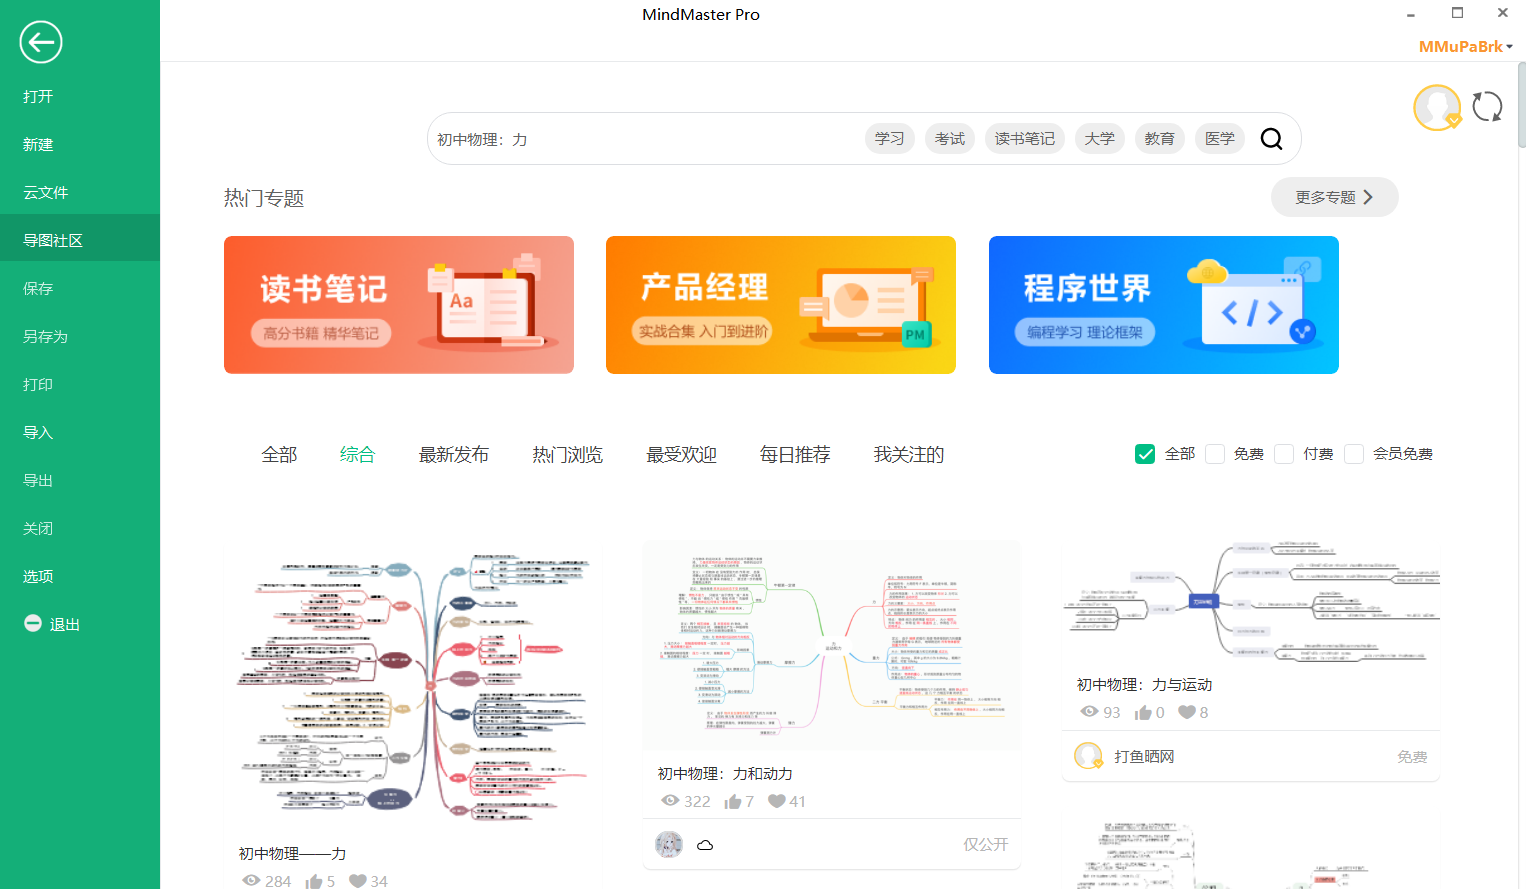The height and width of the screenshot is (889, 1526).
Task: Like 初中物理：力和动力 via thumbs-up icon
Action: pos(733,801)
